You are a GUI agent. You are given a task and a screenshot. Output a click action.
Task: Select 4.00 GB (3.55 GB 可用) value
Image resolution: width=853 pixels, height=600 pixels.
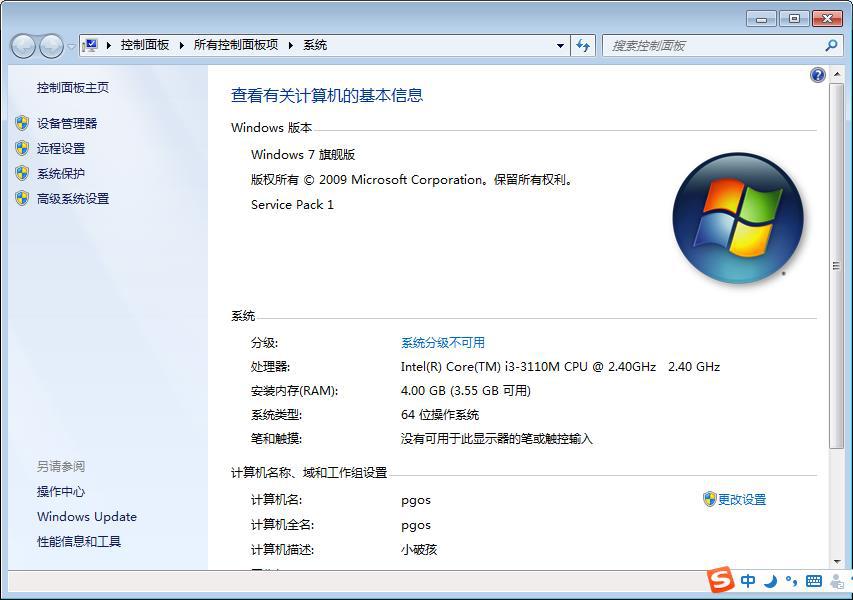(x=466, y=391)
